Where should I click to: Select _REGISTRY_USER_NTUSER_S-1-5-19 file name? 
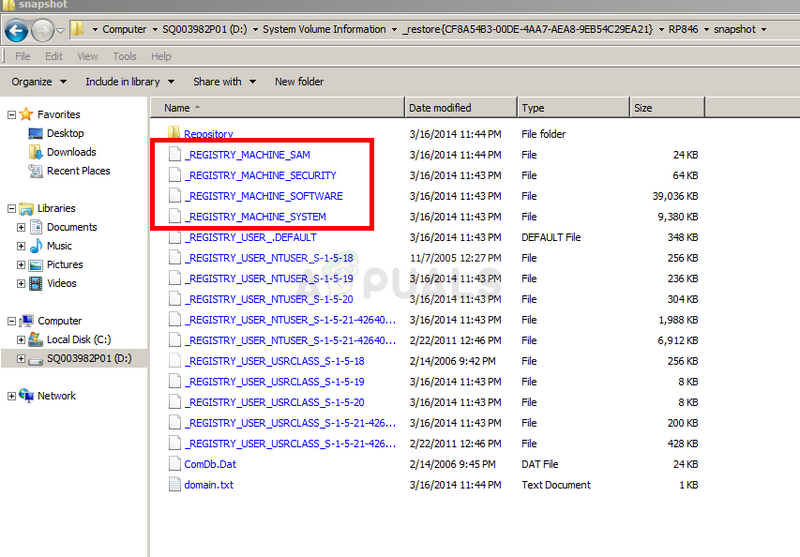click(269, 278)
